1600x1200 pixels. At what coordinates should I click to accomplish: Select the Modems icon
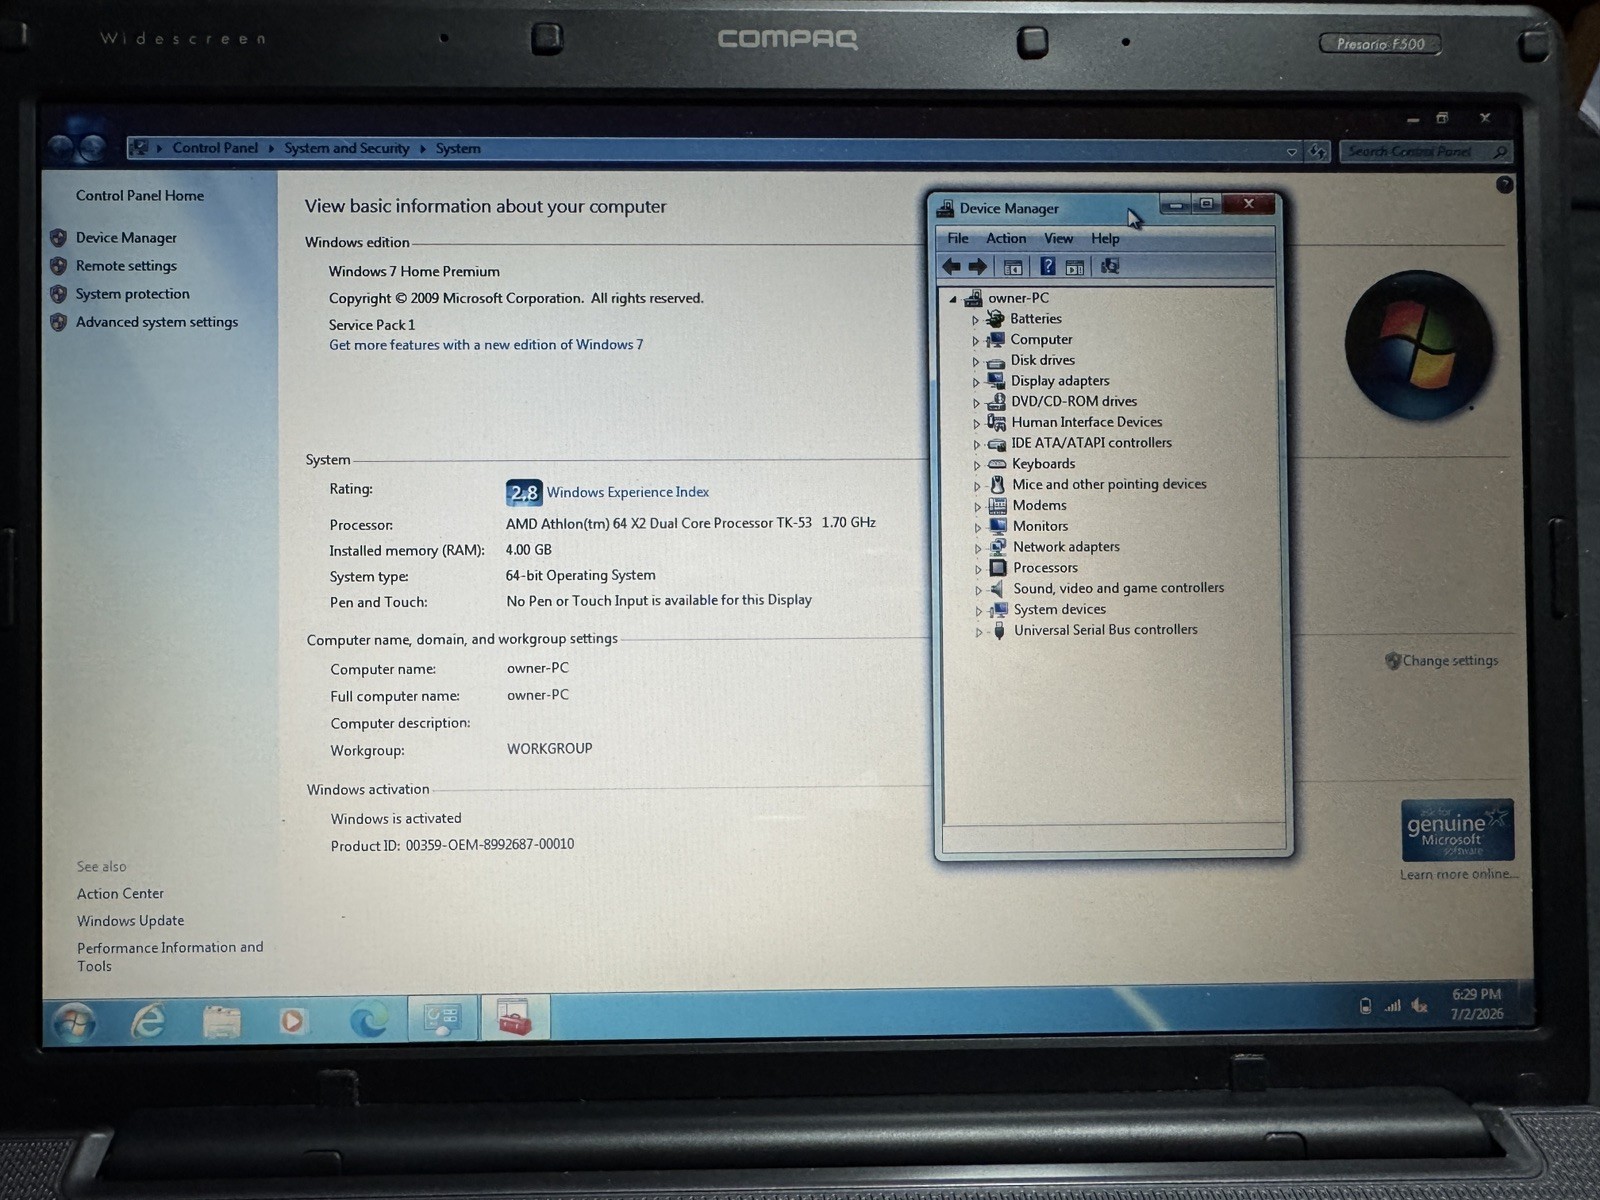[998, 506]
